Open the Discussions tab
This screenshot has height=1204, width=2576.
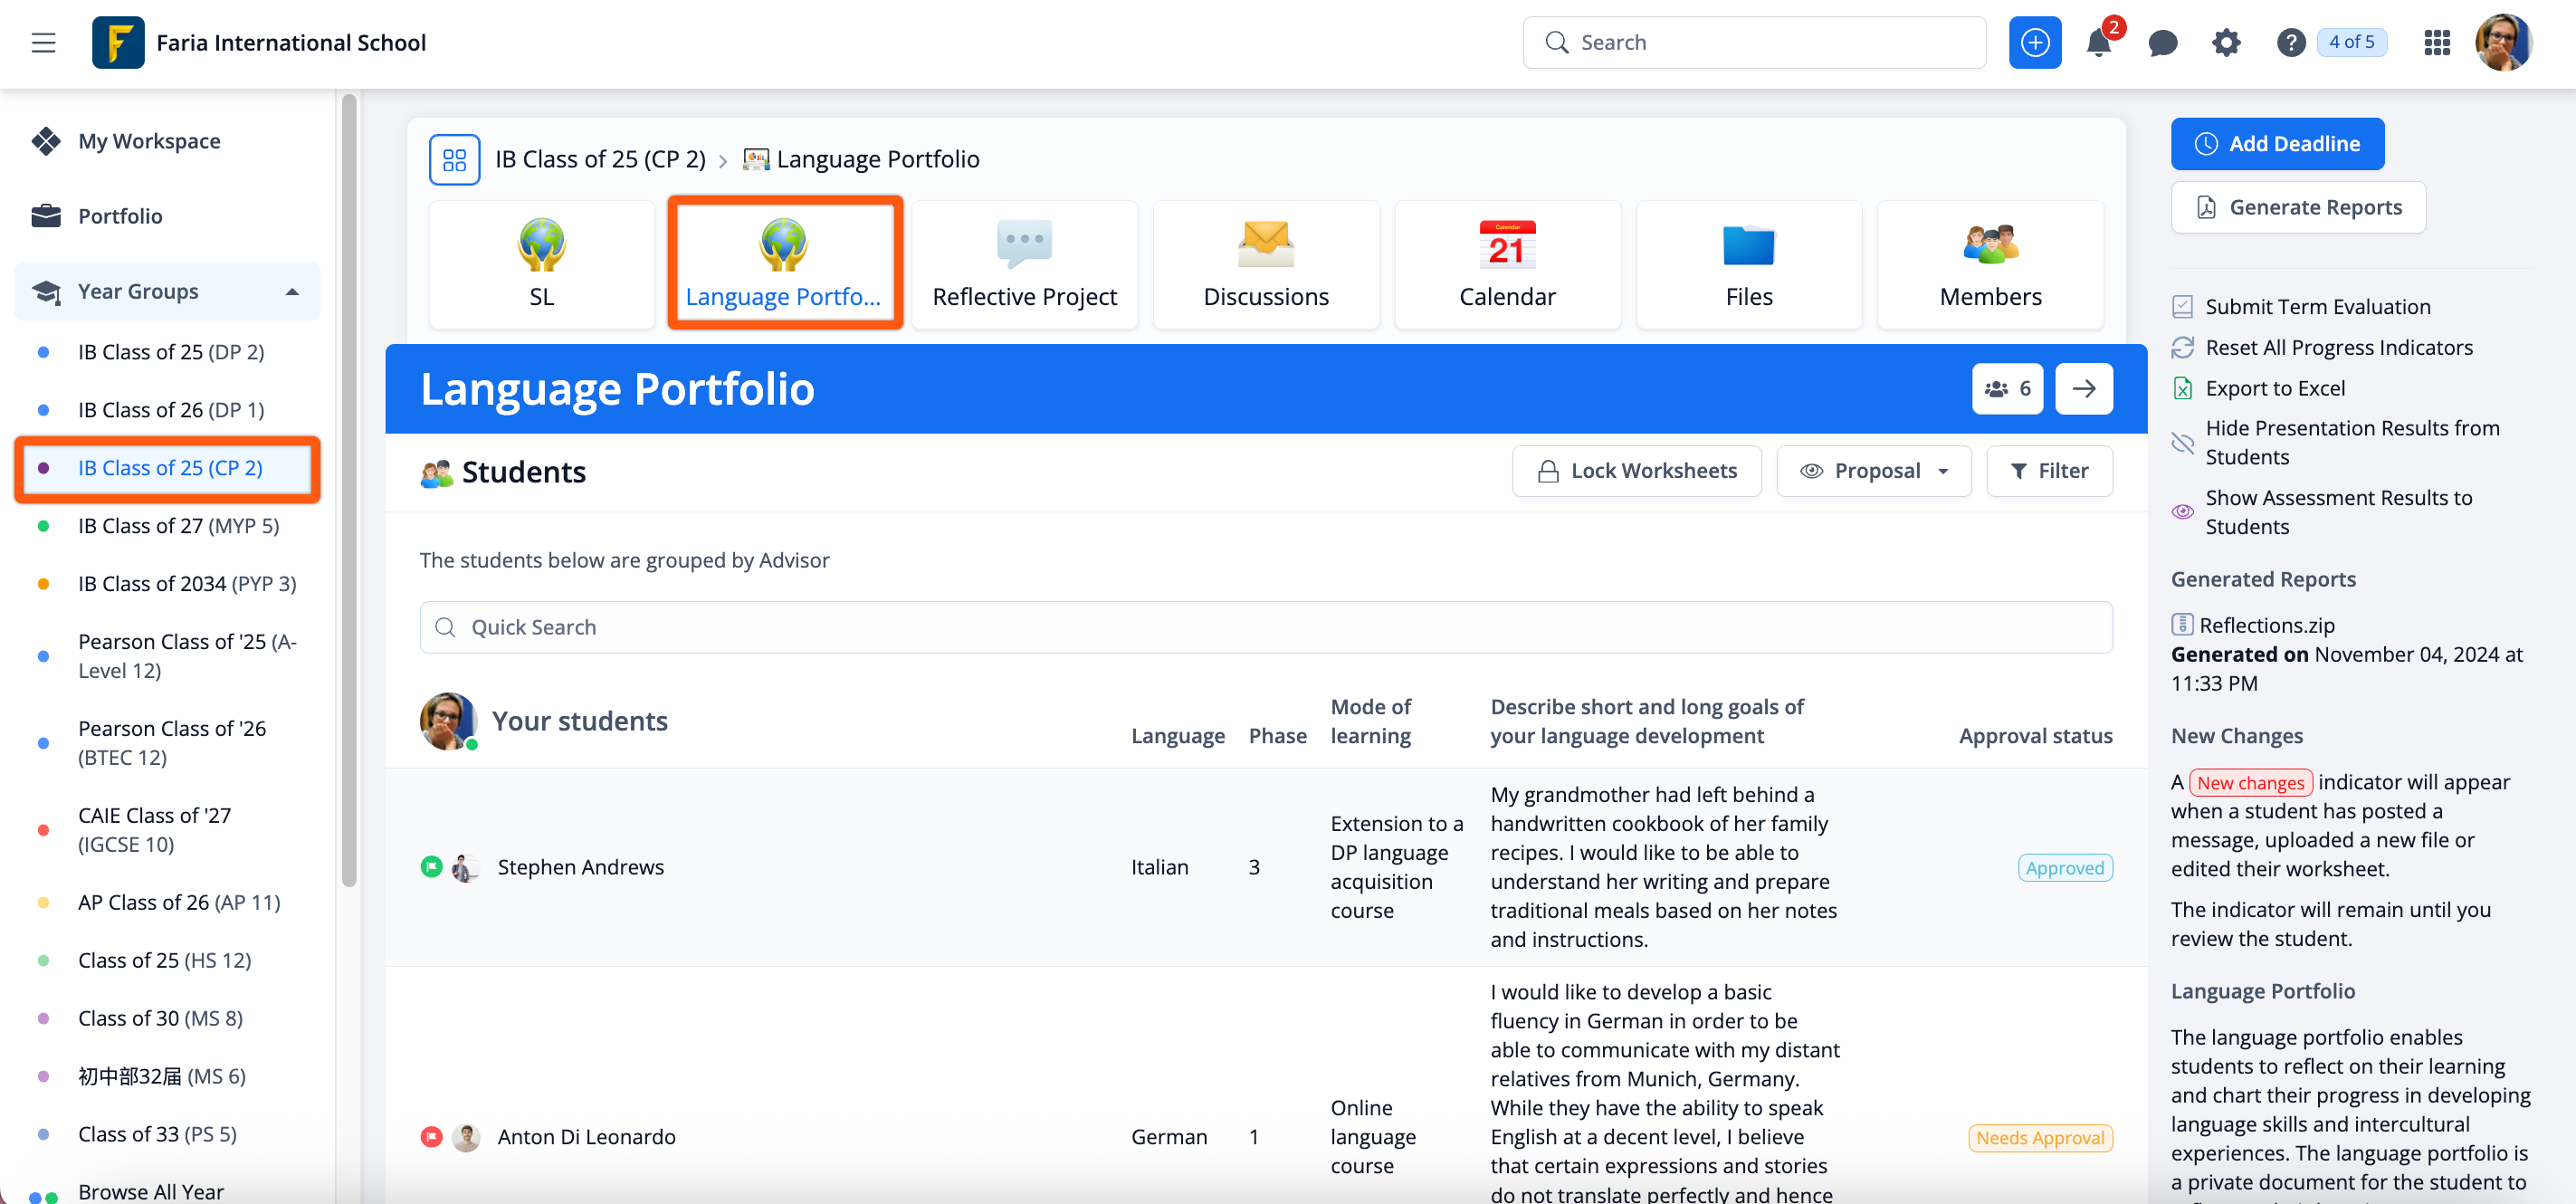[x=1265, y=265]
